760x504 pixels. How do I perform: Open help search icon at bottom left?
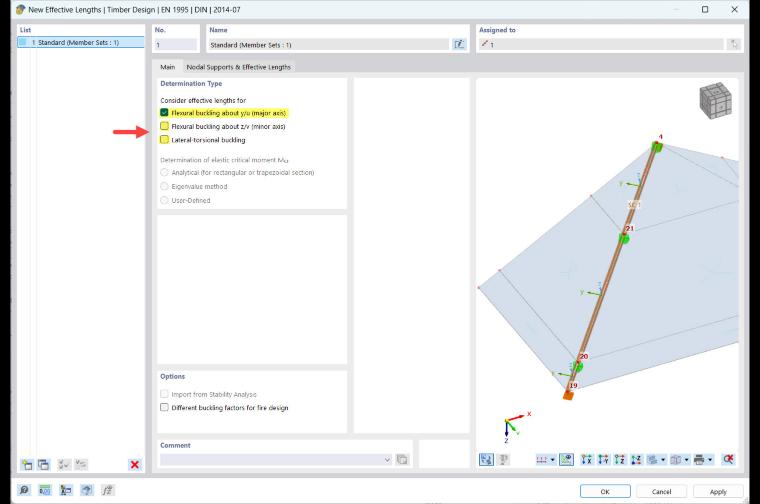[24, 490]
